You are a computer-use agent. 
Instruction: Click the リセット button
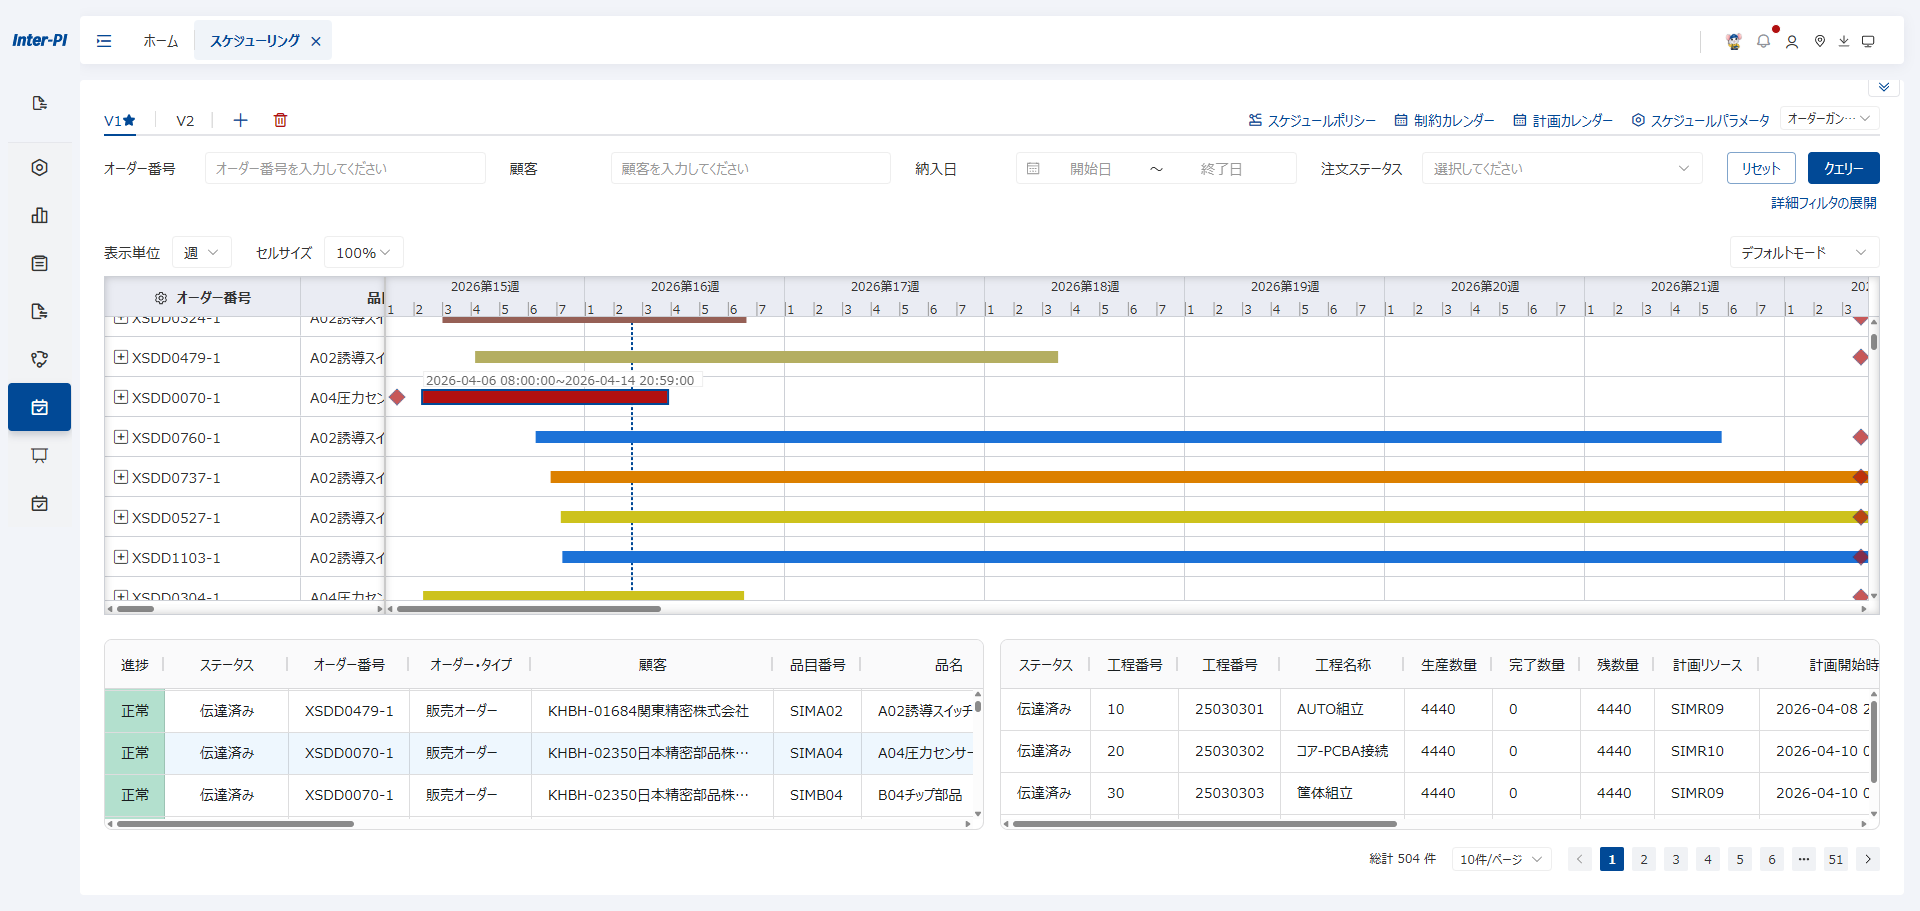pos(1761,168)
